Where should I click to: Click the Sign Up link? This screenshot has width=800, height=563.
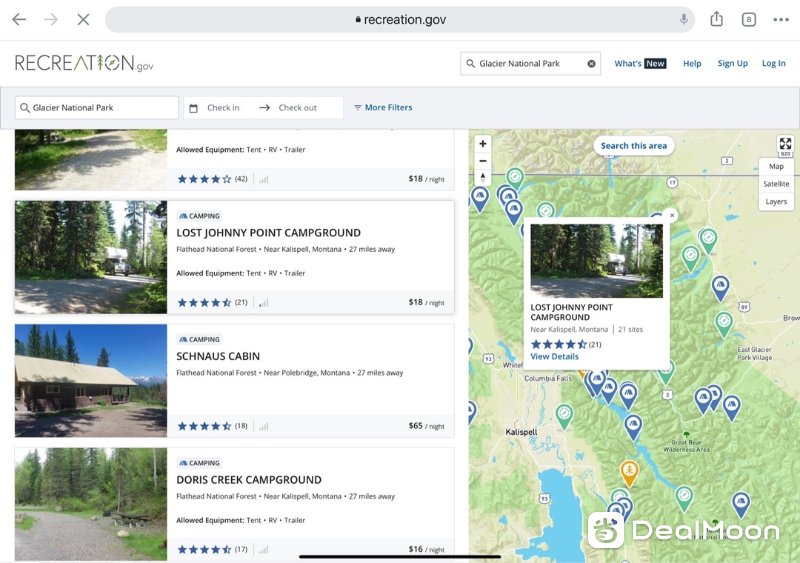pos(732,63)
